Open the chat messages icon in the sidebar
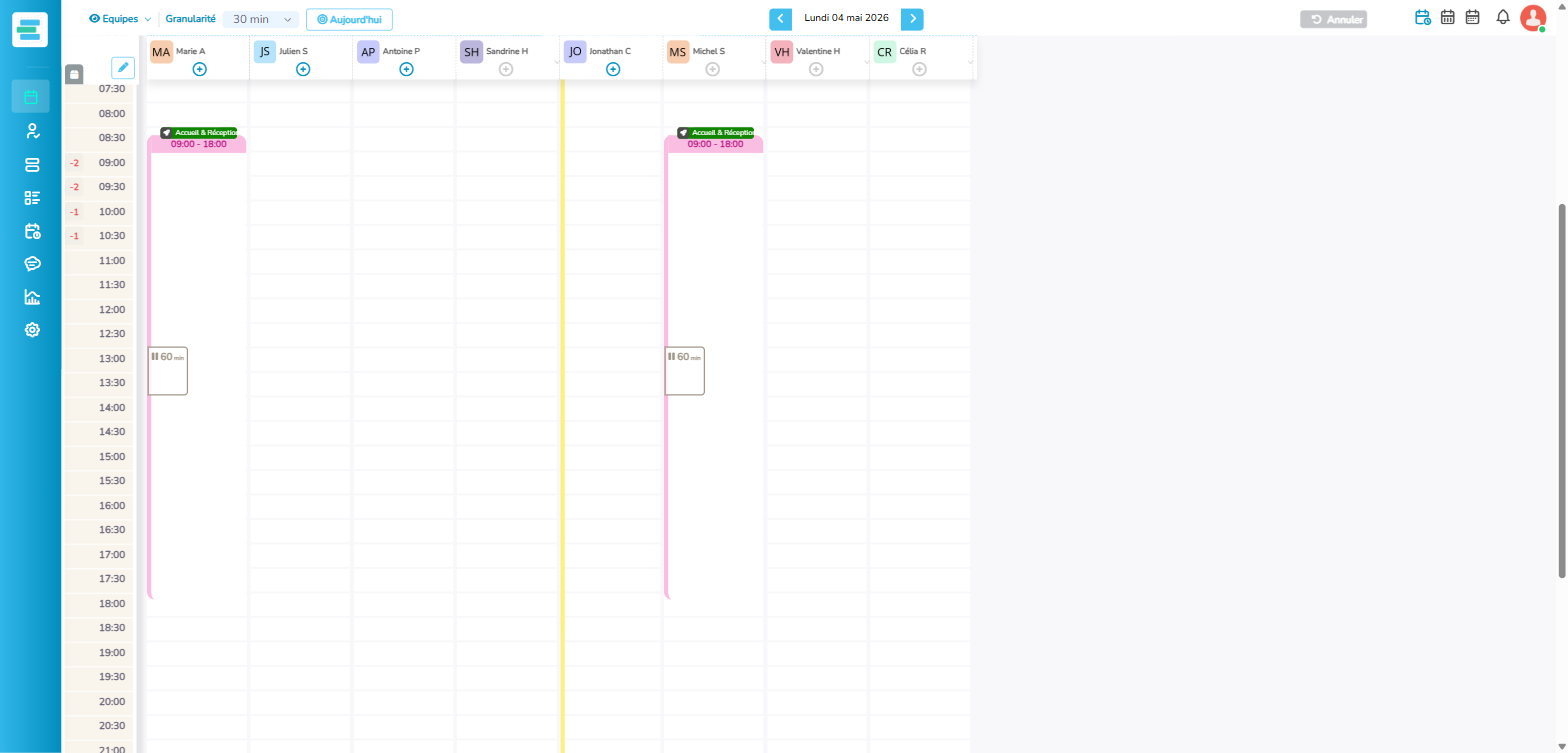The image size is (1568, 753). [x=31, y=264]
